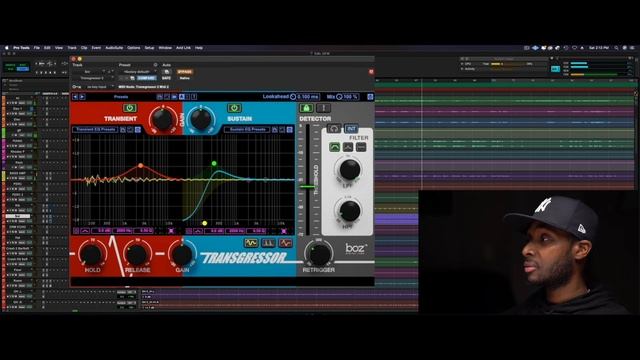Screen dimensions: 640x360
Task: Click the Sustain GAIN knob at top
Action: 201,119
